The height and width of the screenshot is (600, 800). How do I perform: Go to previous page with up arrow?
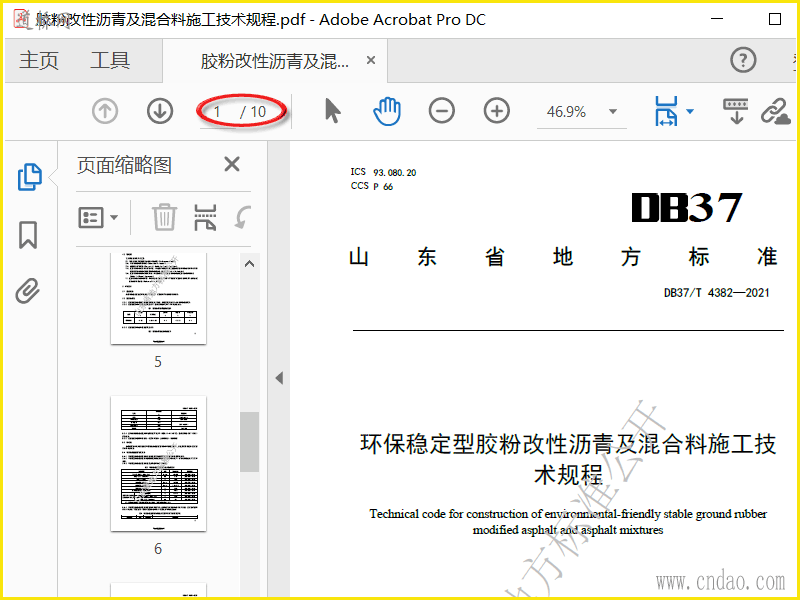tap(105, 111)
